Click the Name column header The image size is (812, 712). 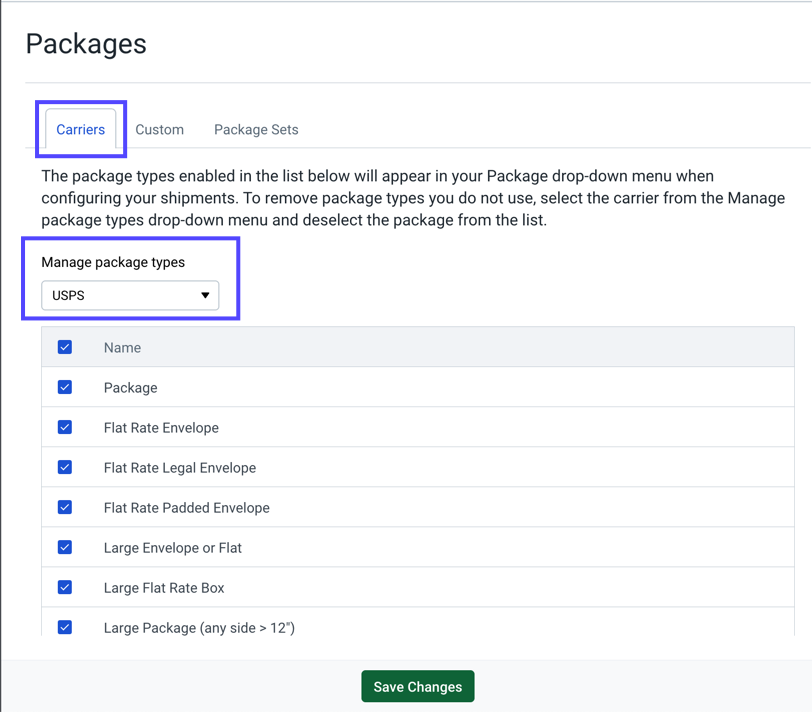(122, 347)
